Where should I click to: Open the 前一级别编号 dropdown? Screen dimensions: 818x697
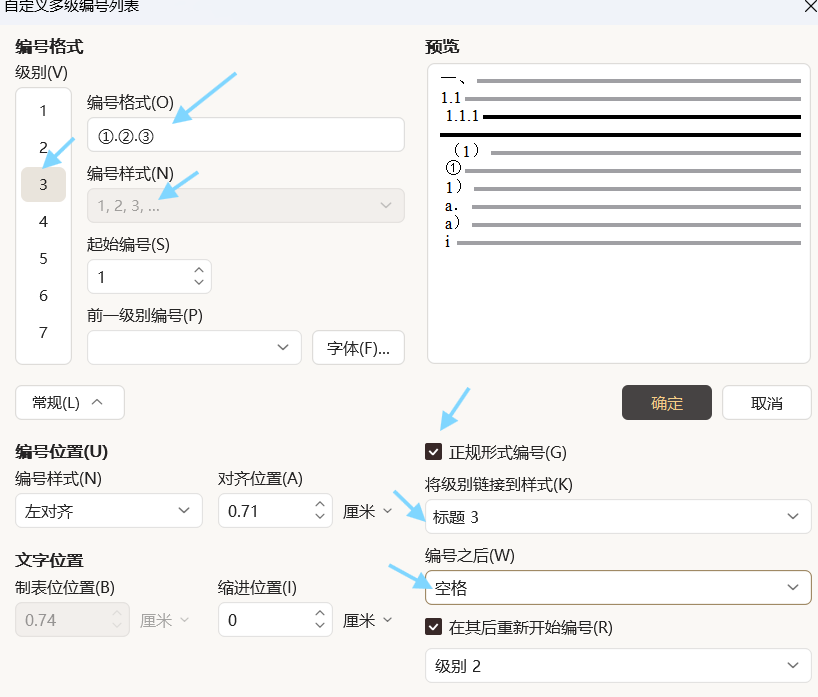tap(194, 348)
